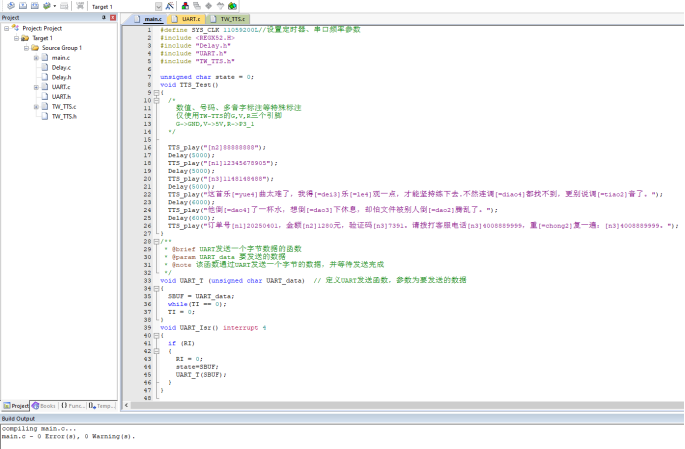This screenshot has width=685, height=449.
Task: Fold TTS_Test function body at line 9
Action: click(156, 93)
